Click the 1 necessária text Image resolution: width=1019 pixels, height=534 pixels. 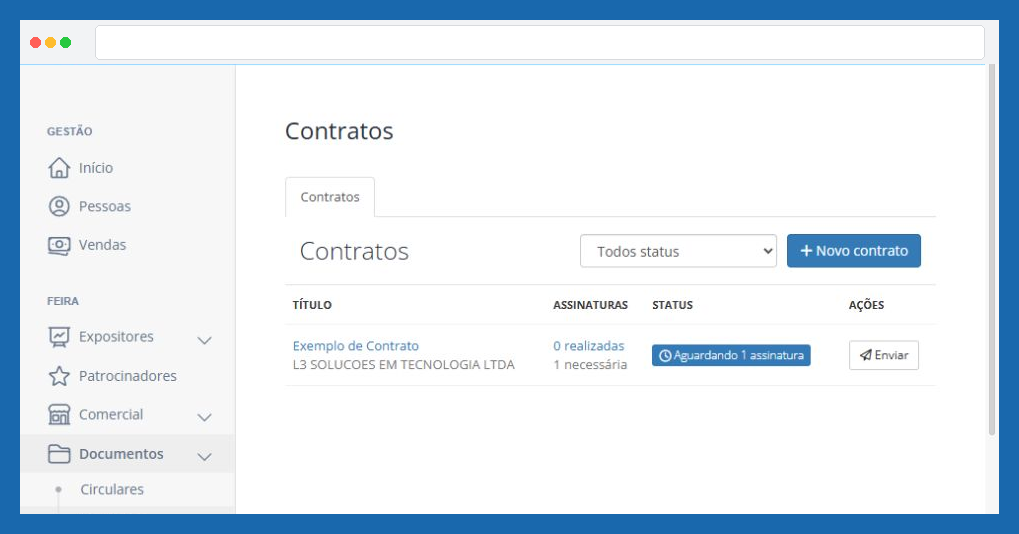tap(590, 364)
